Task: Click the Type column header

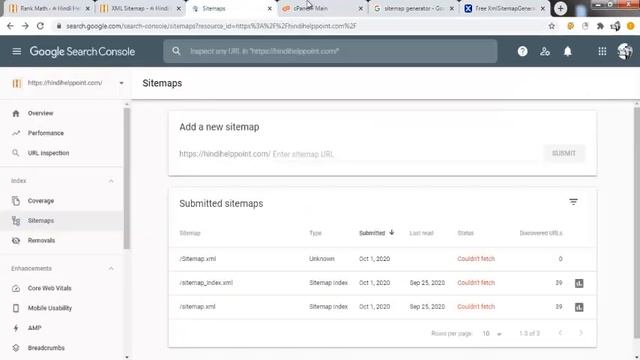Action: (316, 233)
